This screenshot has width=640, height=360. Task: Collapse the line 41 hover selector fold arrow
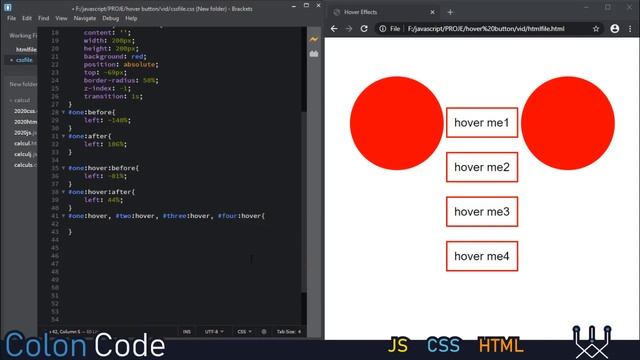[x=63, y=216]
